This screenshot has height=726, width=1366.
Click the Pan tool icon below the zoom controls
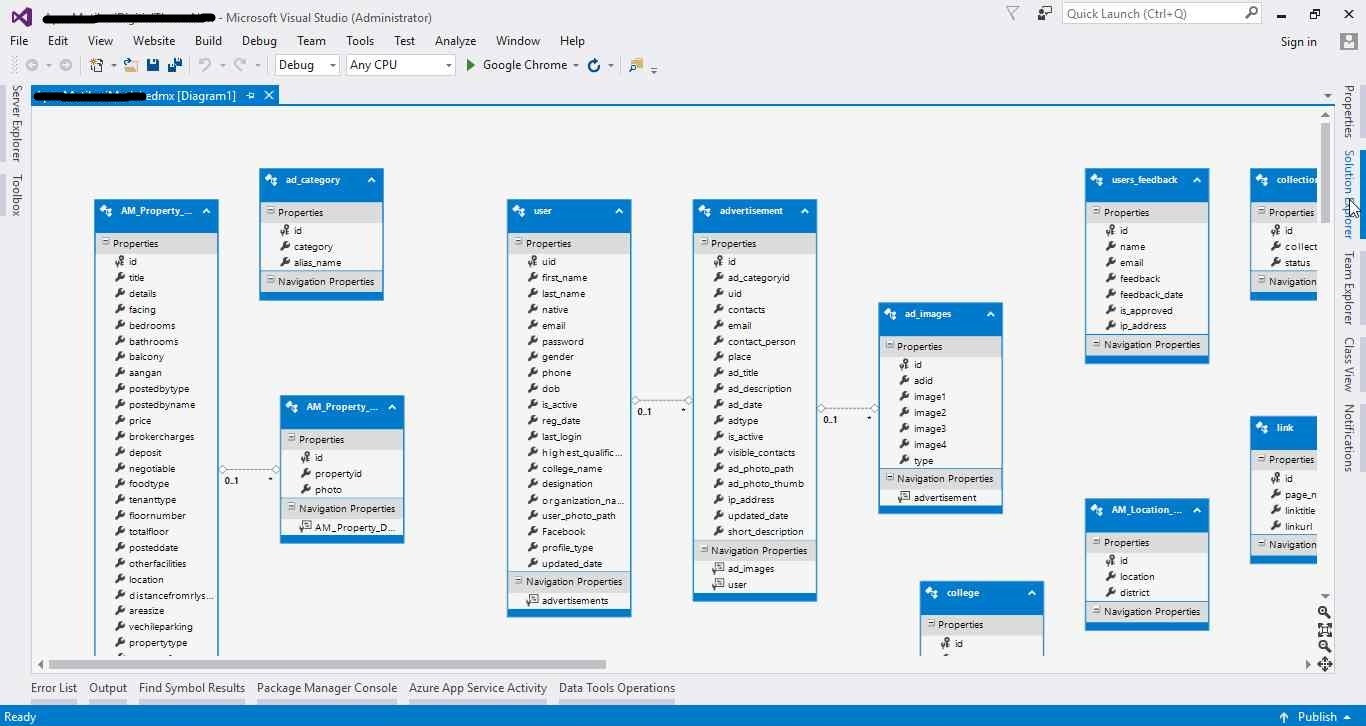coord(1326,663)
